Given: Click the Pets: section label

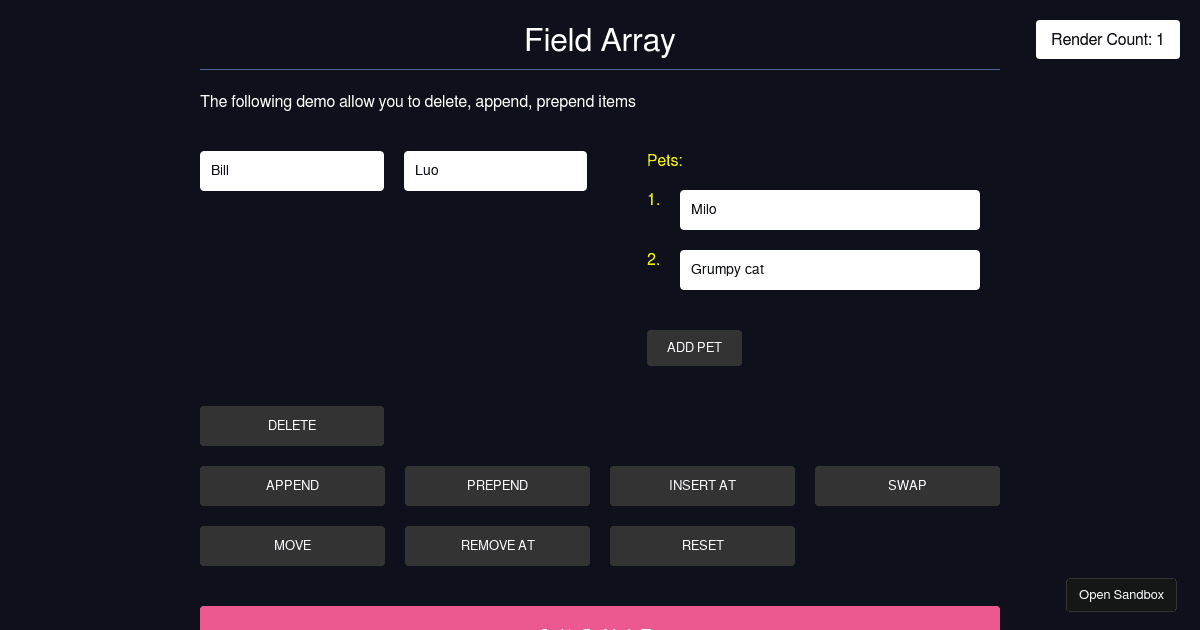Looking at the screenshot, I should click(x=664, y=160).
